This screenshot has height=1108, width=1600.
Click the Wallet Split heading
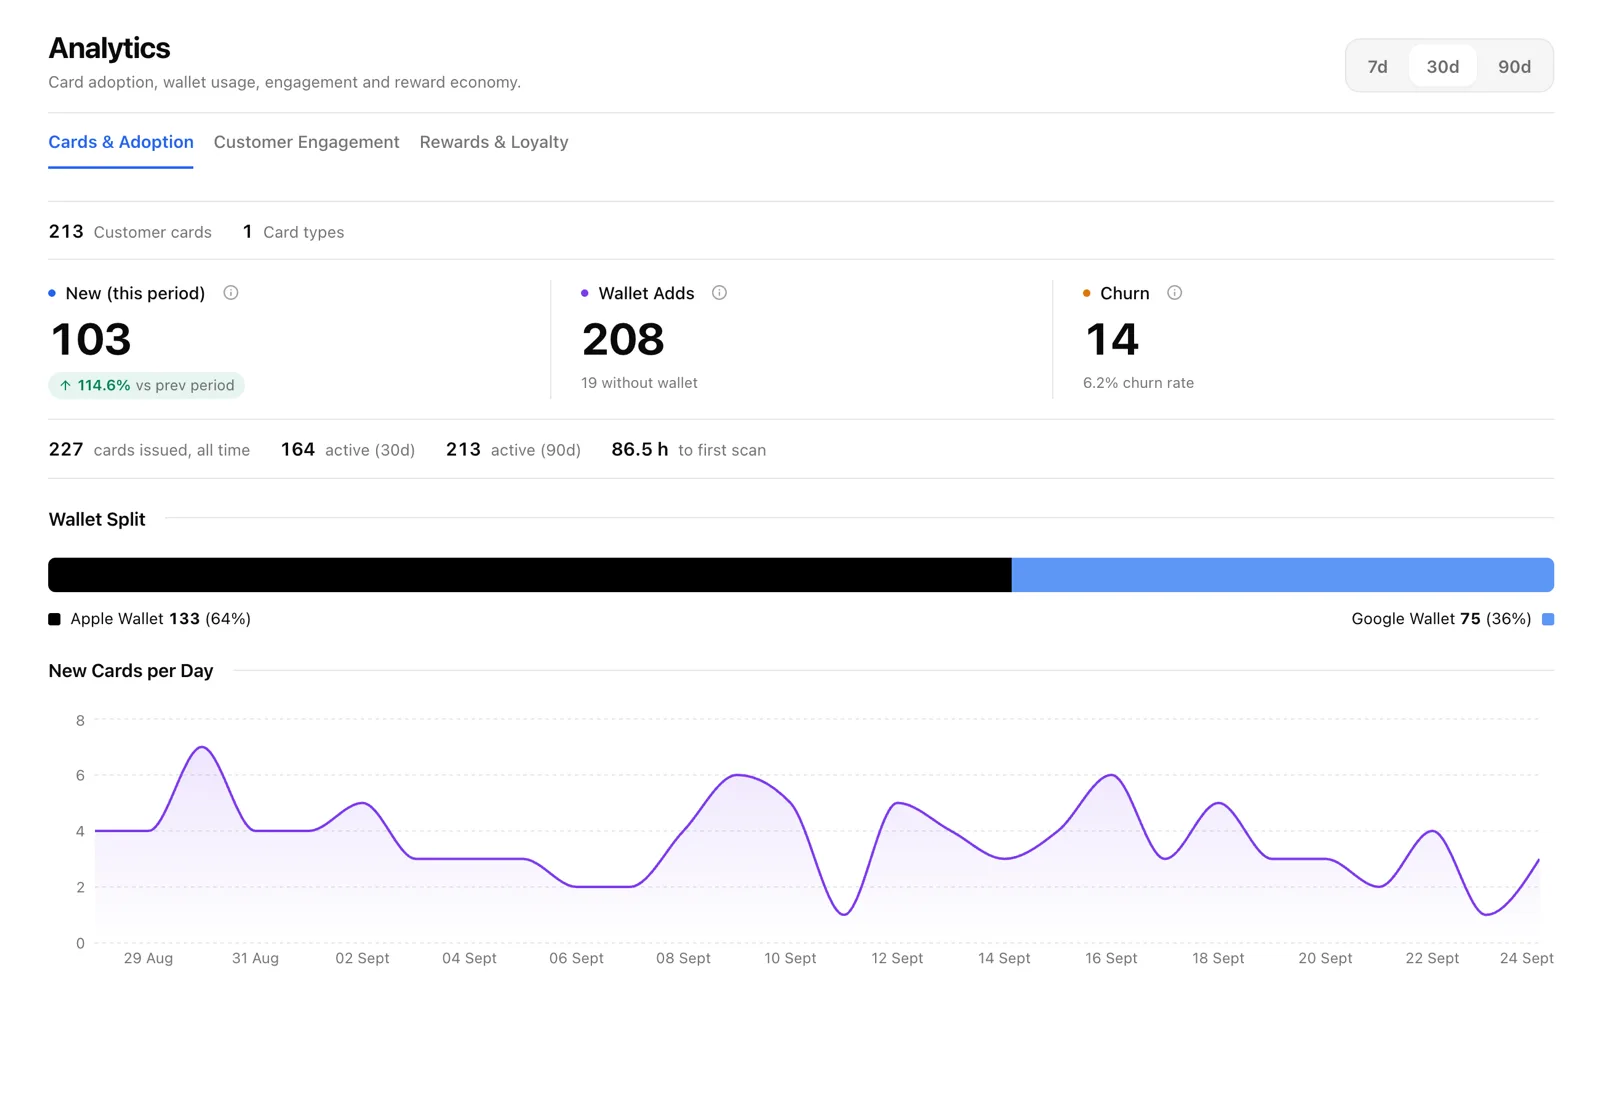click(x=97, y=519)
